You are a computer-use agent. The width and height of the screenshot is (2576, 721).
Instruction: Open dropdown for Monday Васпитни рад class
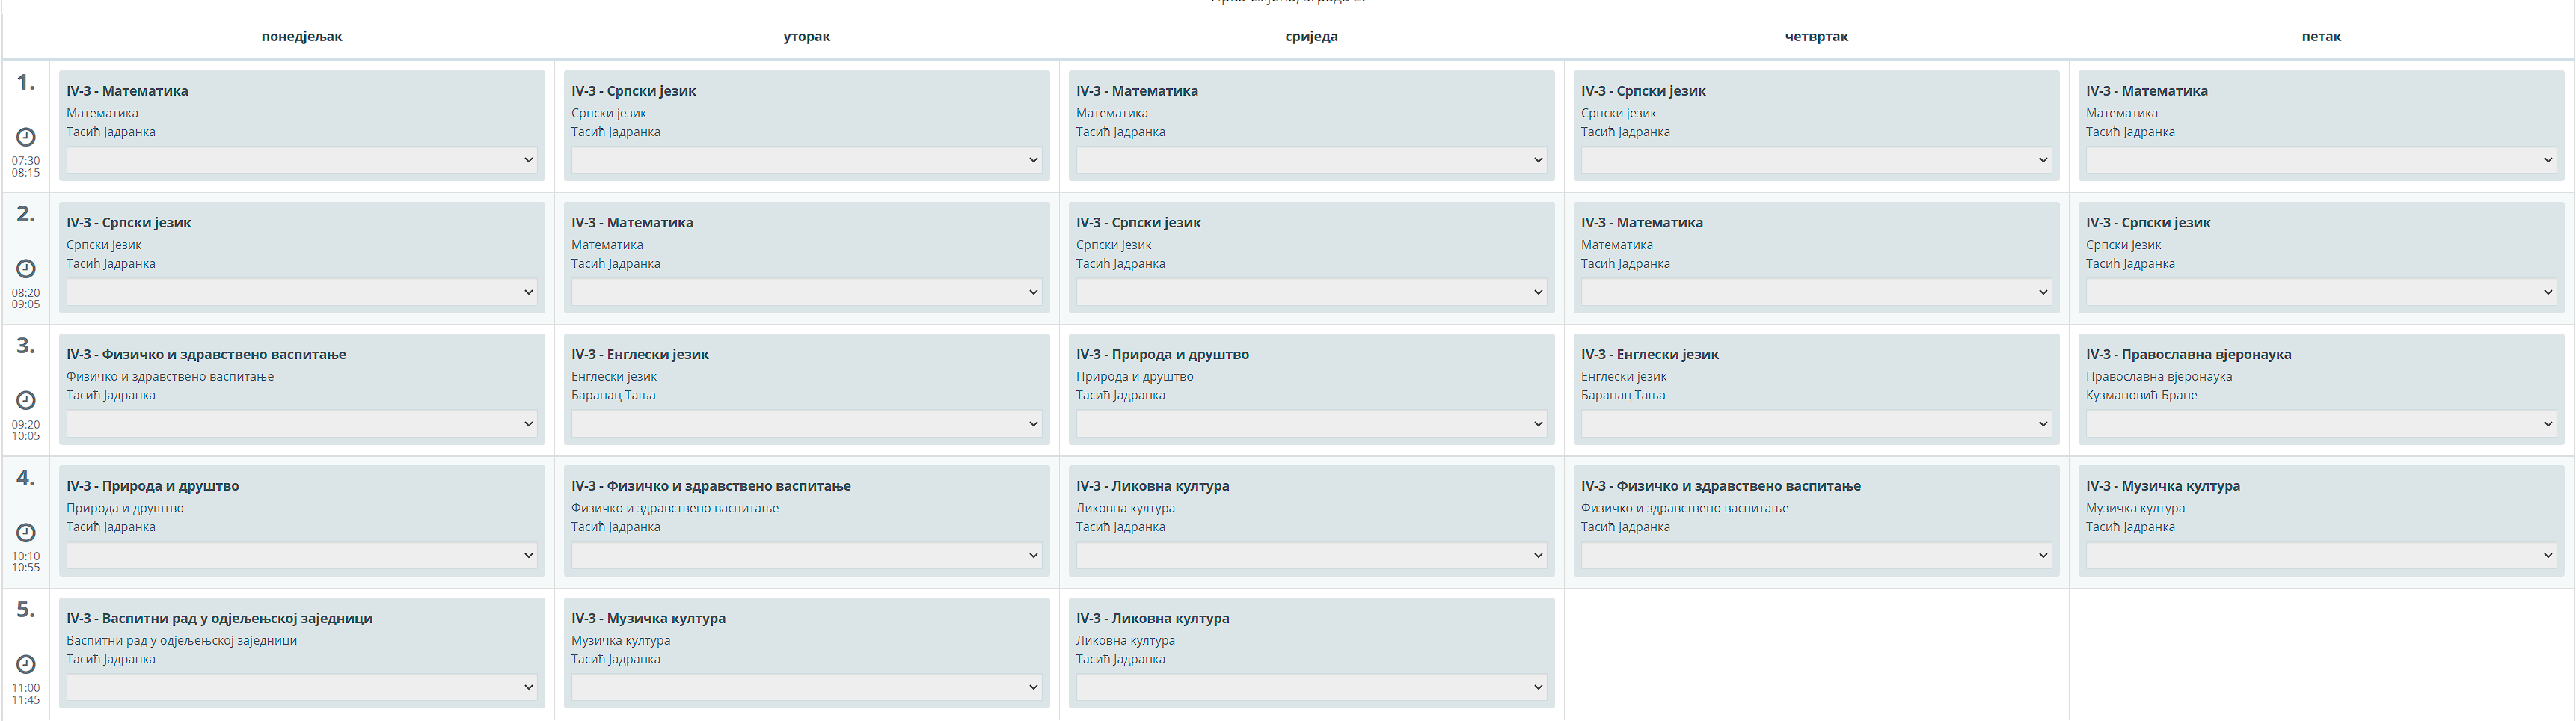tap(301, 687)
